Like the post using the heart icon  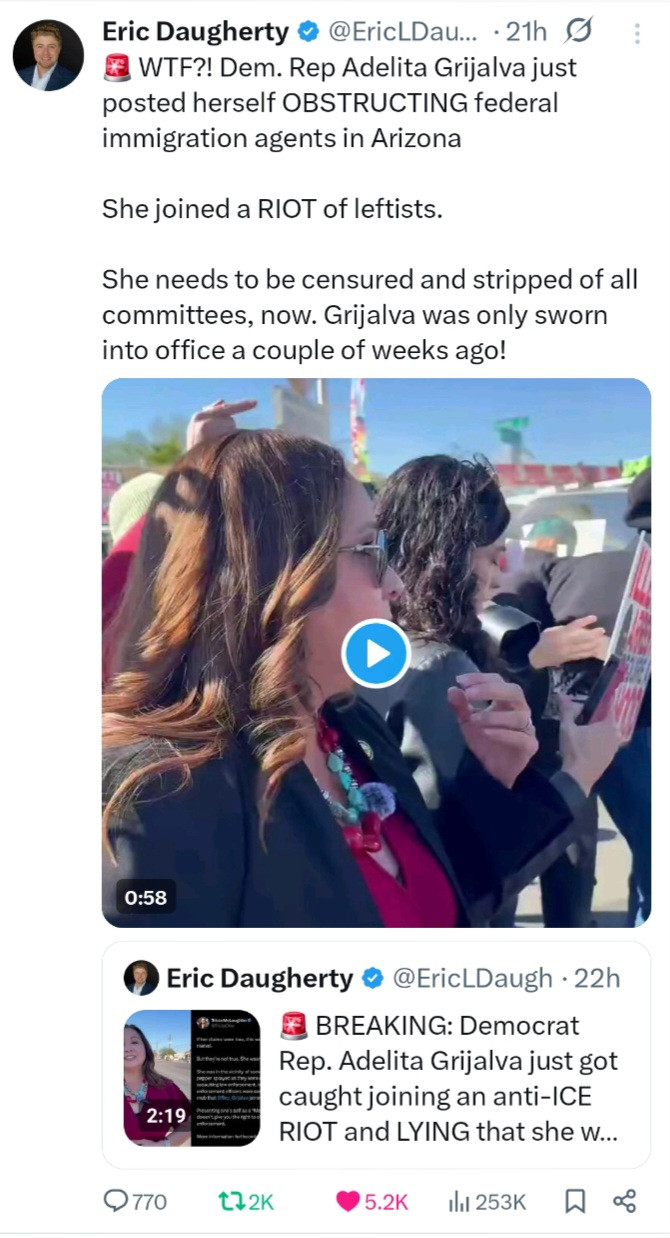click(347, 1201)
